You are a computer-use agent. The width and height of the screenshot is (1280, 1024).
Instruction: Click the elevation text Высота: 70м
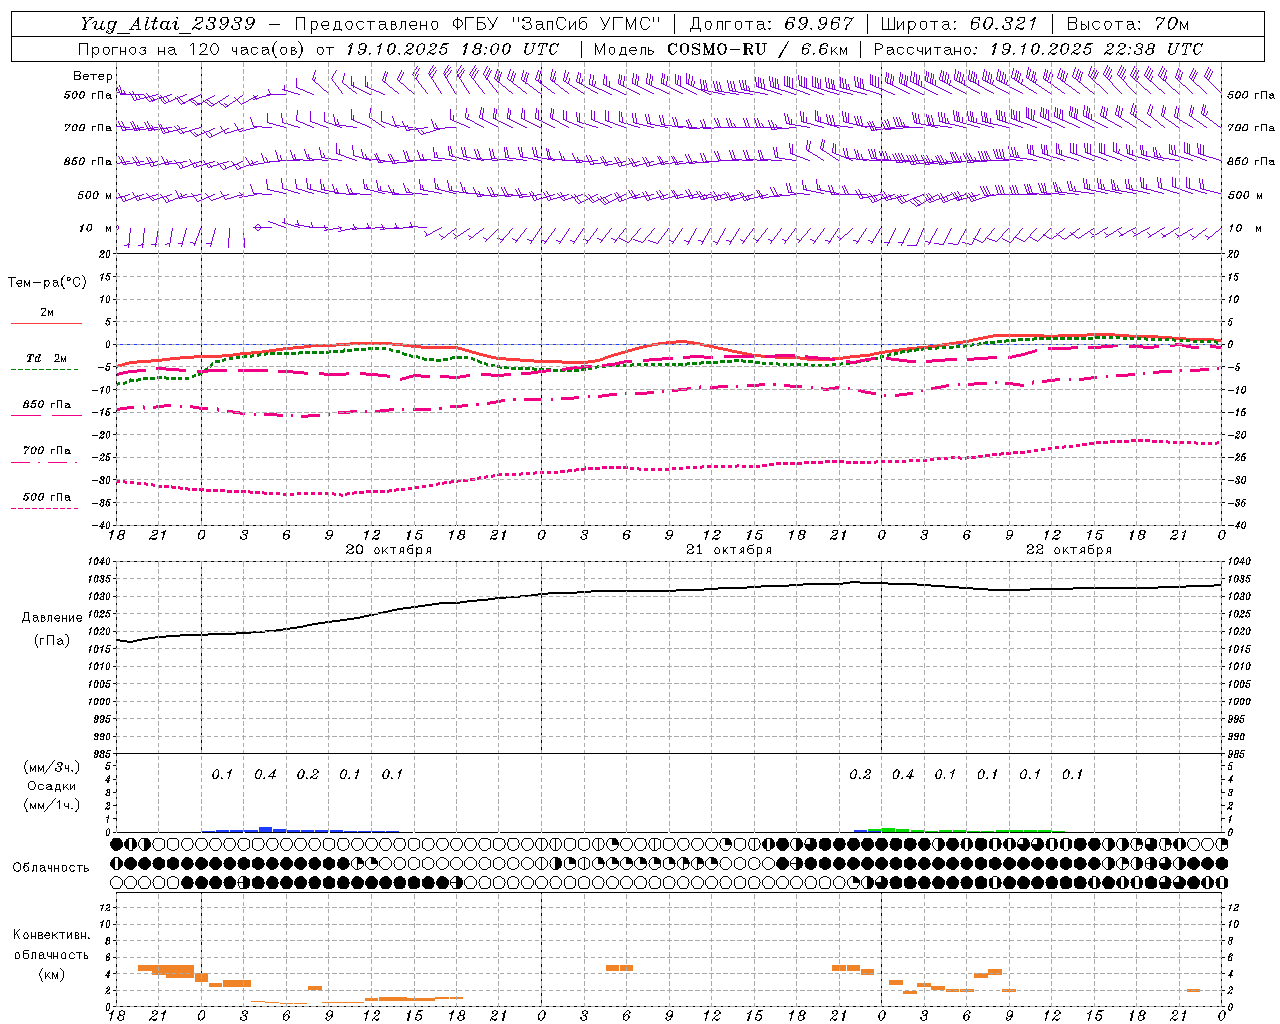tap(1127, 24)
